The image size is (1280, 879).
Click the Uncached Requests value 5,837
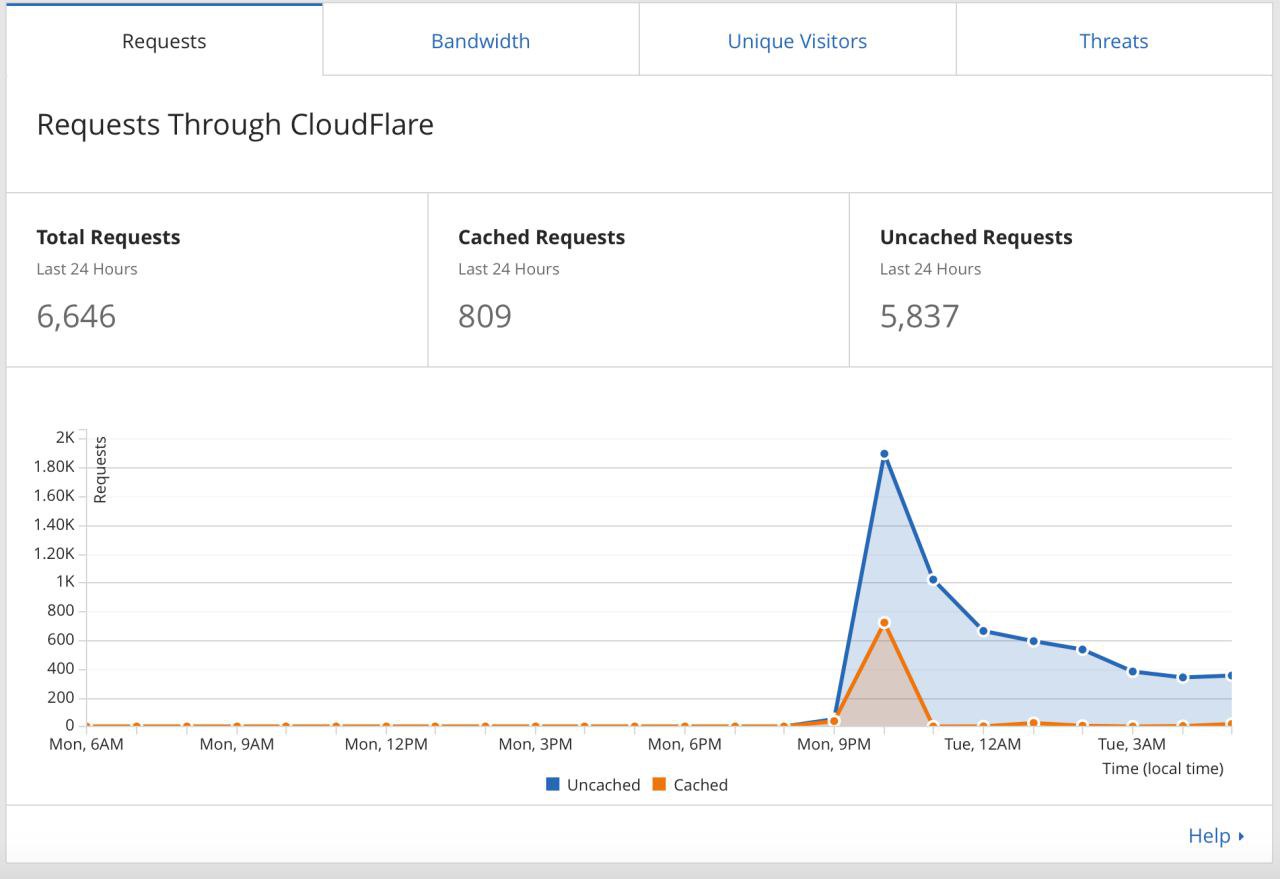point(919,316)
